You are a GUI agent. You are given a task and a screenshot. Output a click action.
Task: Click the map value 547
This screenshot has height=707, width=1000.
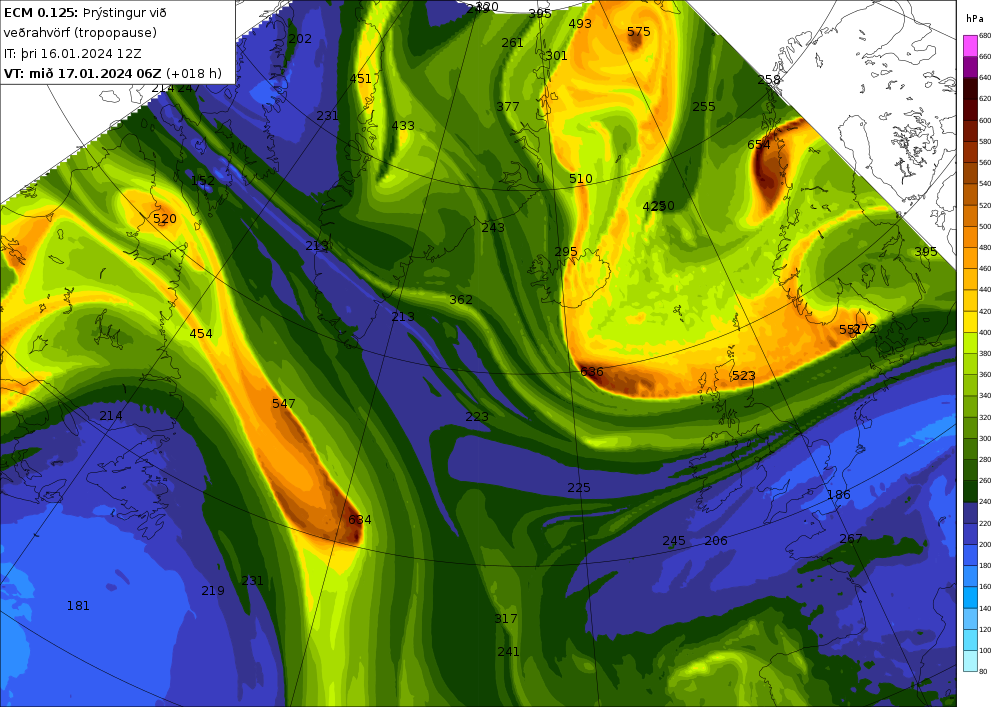pos(283,404)
